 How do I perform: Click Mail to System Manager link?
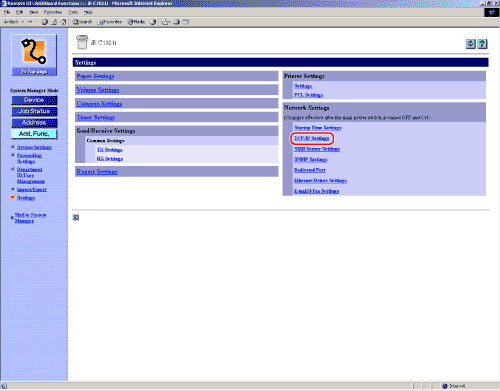click(x=30, y=218)
